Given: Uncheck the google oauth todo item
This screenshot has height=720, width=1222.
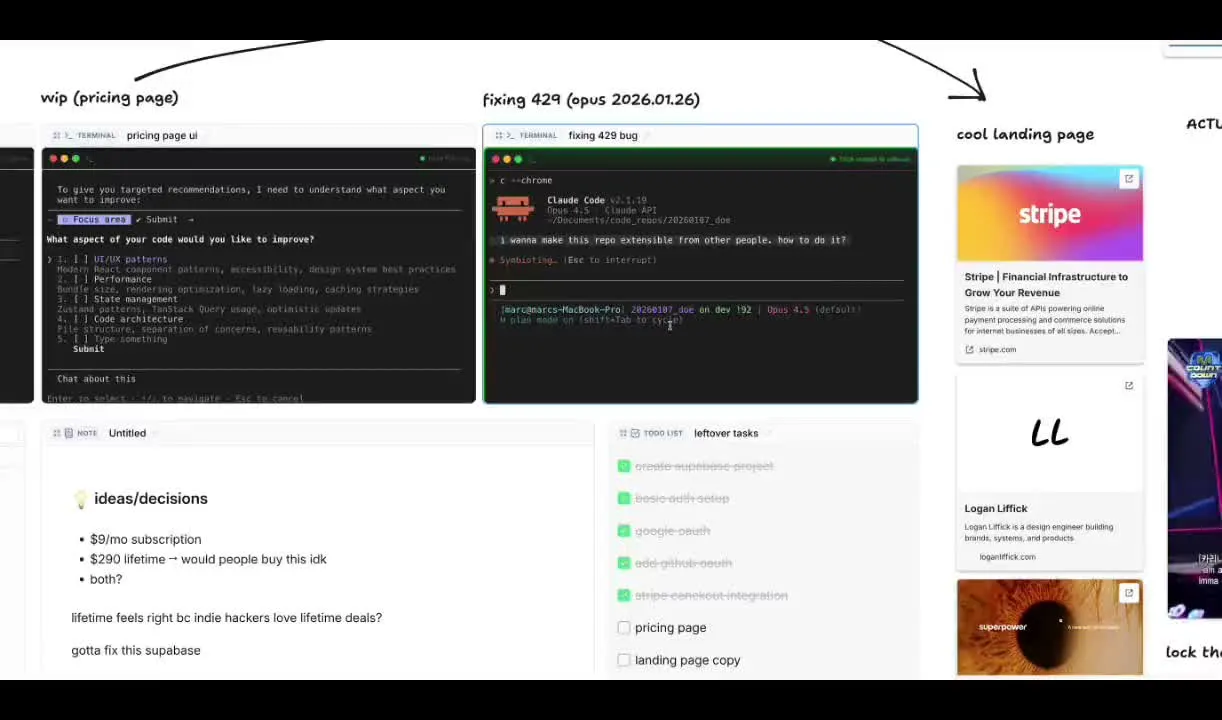Looking at the screenshot, I should (x=624, y=531).
